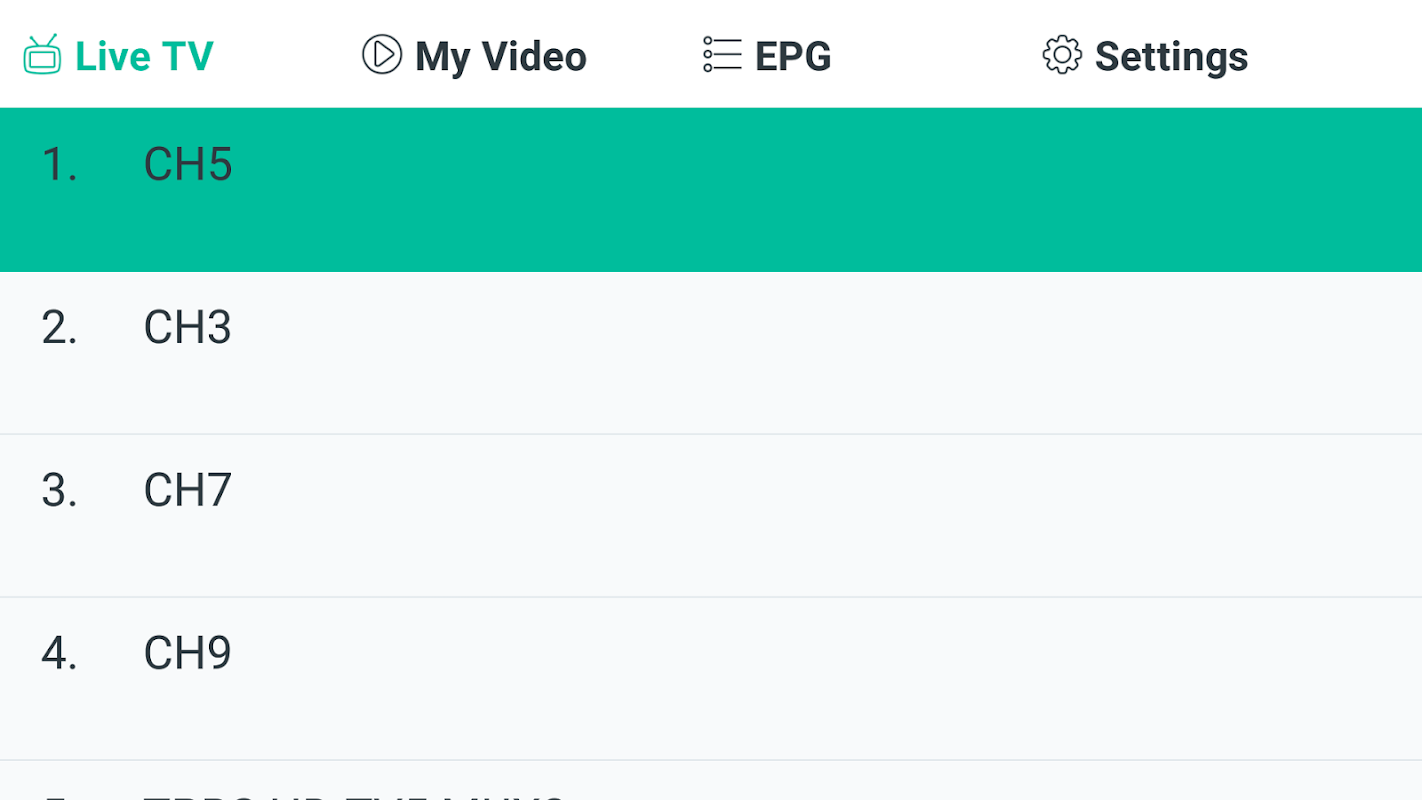1422x800 pixels.
Task: Click the circled play icon for My Video
Action: click(382, 54)
